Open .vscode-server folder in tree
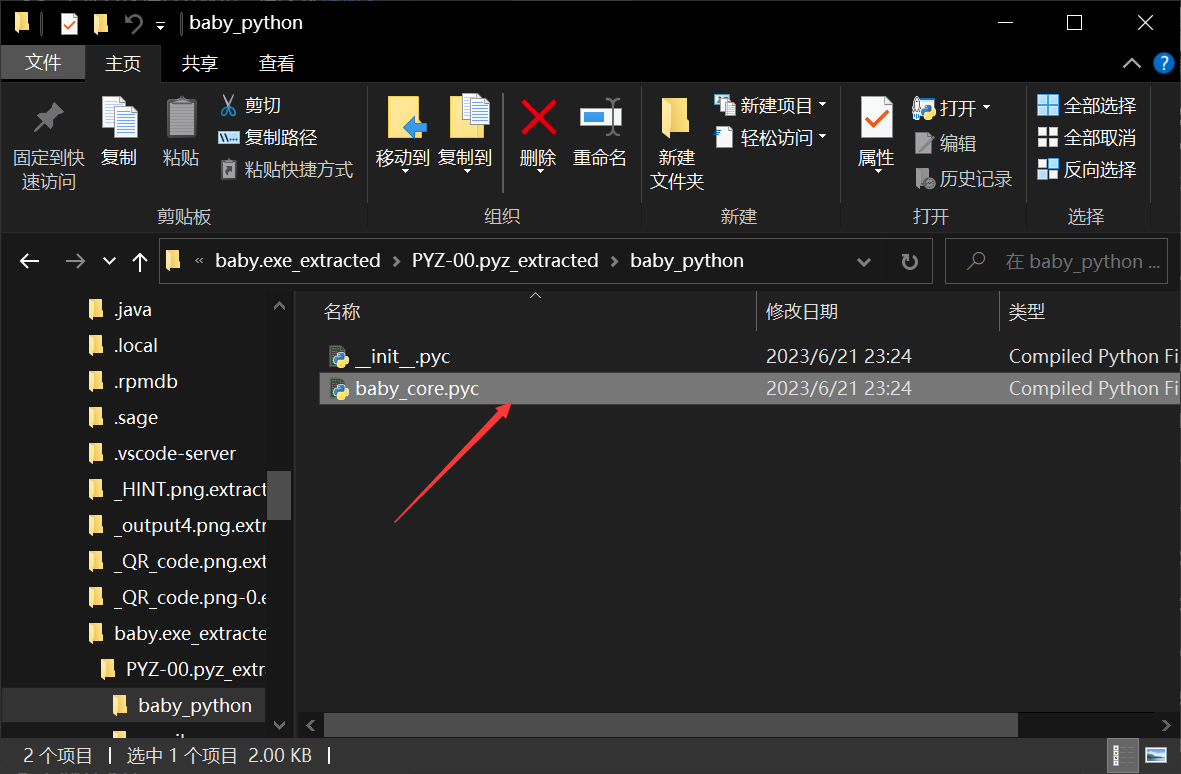Image resolution: width=1181 pixels, height=774 pixels. (x=175, y=453)
